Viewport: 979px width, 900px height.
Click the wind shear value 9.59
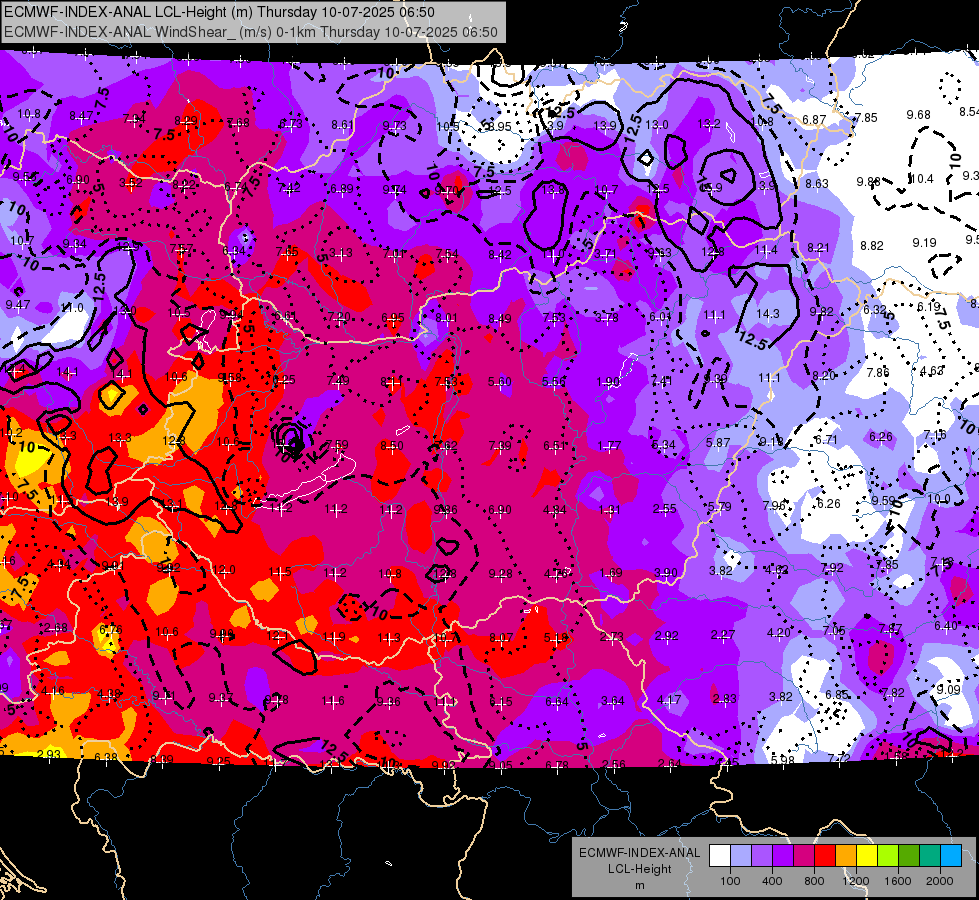[883, 501]
